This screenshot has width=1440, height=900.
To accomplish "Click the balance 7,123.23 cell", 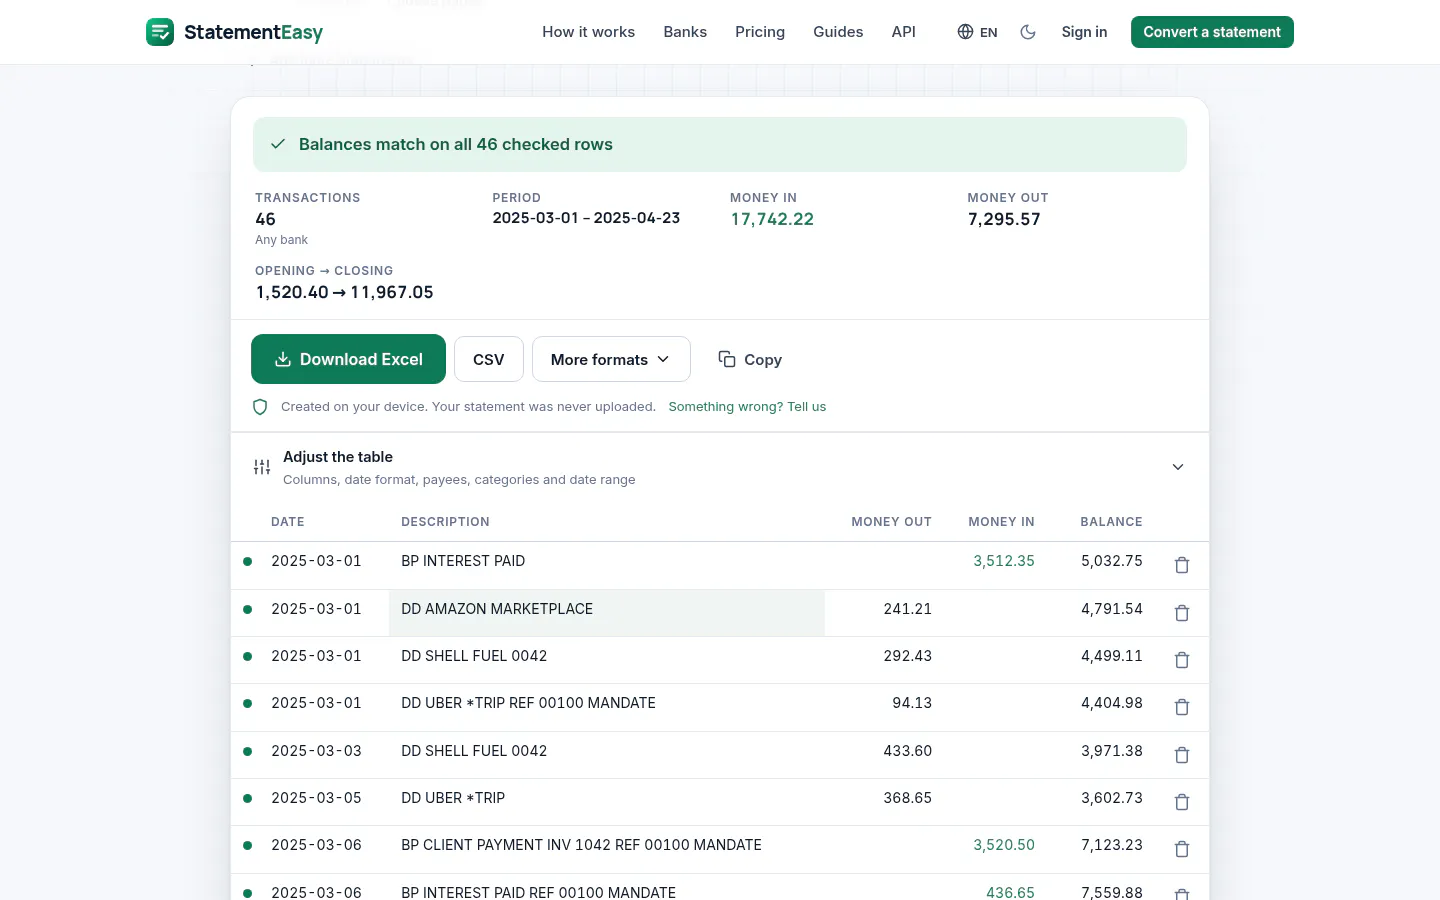I will [1111, 845].
